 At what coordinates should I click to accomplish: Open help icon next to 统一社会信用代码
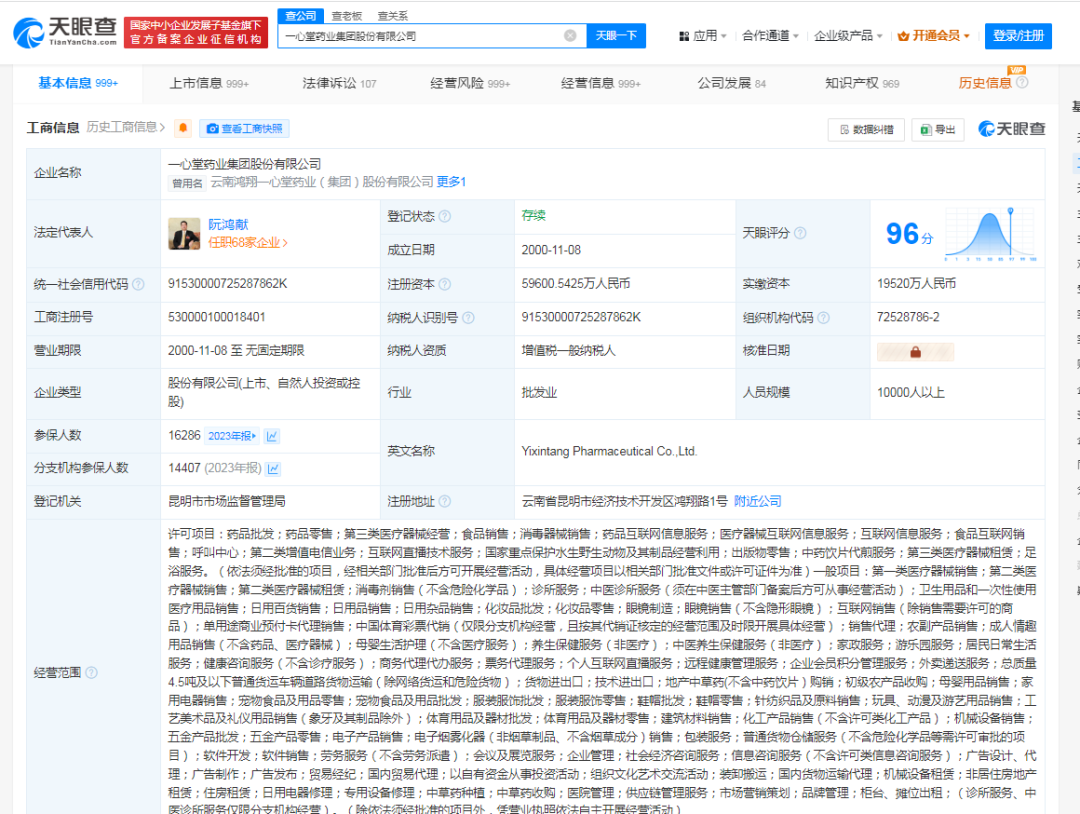(x=138, y=284)
